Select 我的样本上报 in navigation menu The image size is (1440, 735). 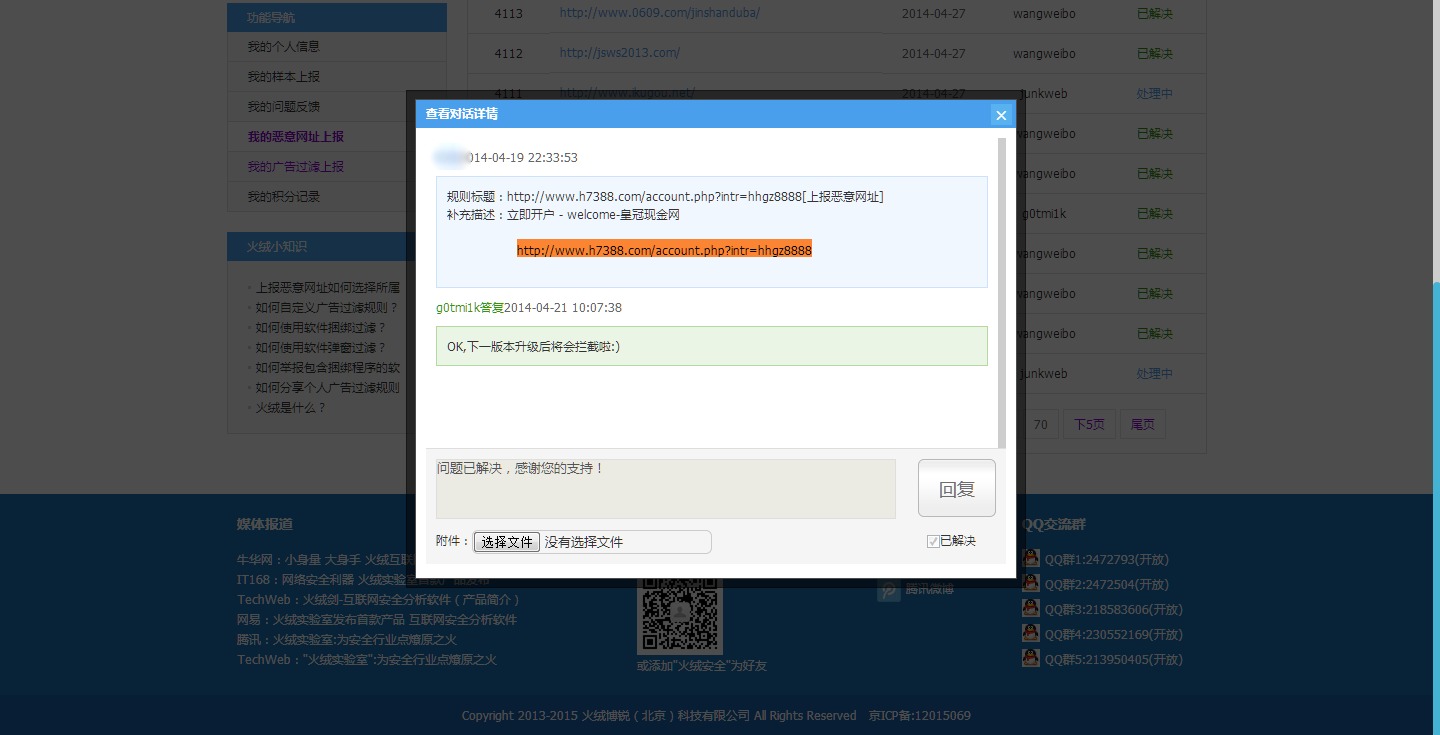tap(284, 77)
